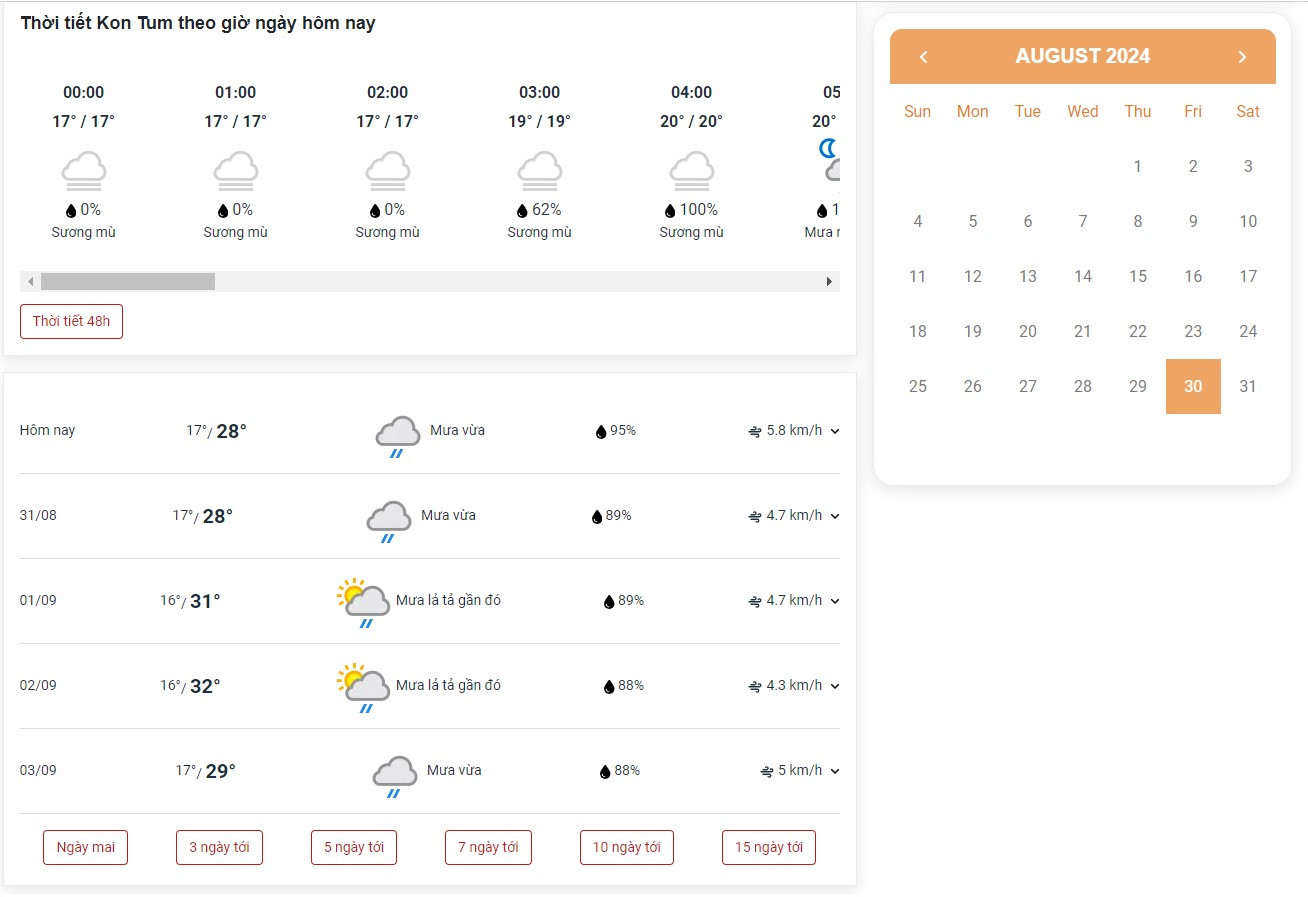The height and width of the screenshot is (897, 1308).
Task: Select August 15 in the calendar
Action: coord(1138,276)
